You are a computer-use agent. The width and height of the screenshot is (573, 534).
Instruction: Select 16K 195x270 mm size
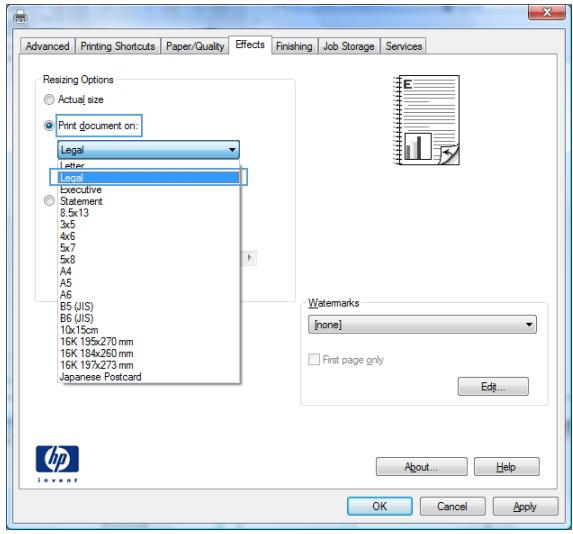(x=149, y=341)
